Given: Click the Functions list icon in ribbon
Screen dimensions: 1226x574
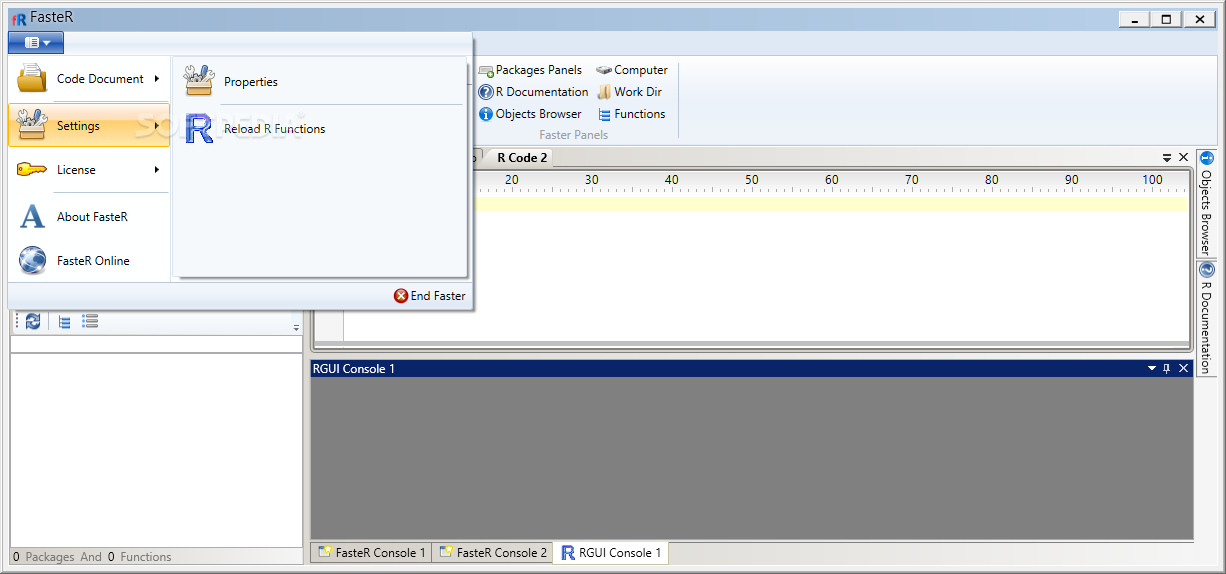Looking at the screenshot, I should coord(604,114).
